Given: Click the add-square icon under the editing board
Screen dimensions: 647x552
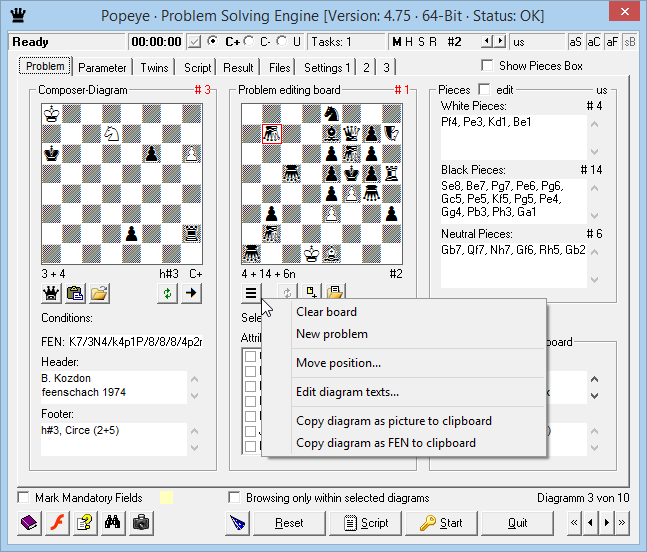Looking at the screenshot, I should pos(311,292).
